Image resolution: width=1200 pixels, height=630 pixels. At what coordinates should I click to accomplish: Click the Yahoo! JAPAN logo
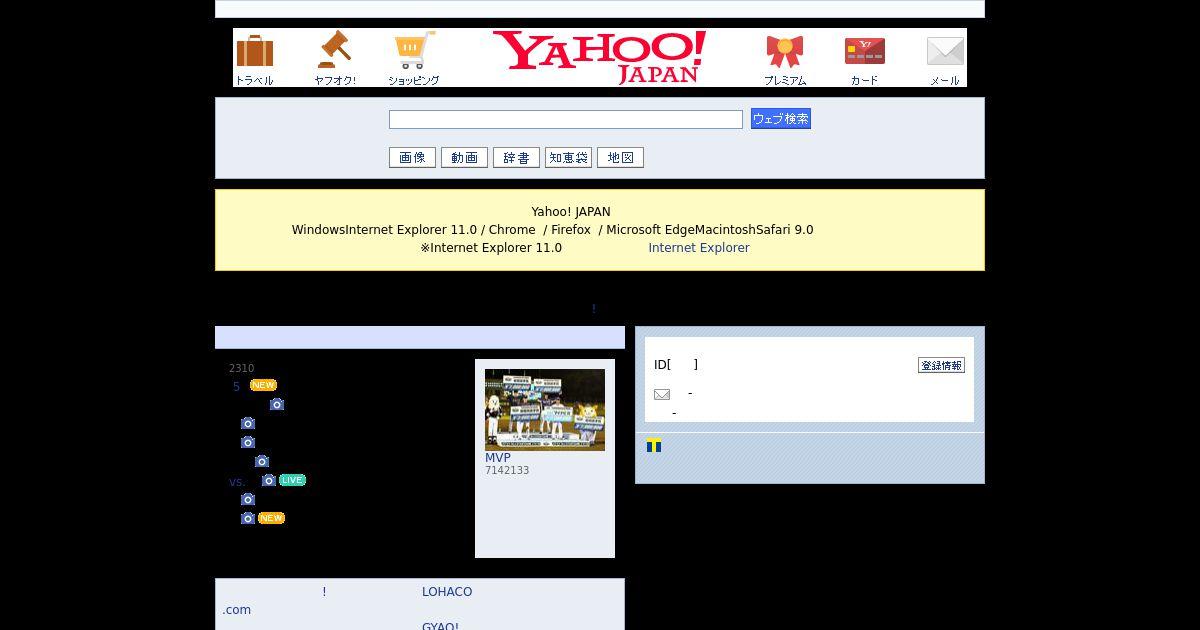(x=599, y=58)
